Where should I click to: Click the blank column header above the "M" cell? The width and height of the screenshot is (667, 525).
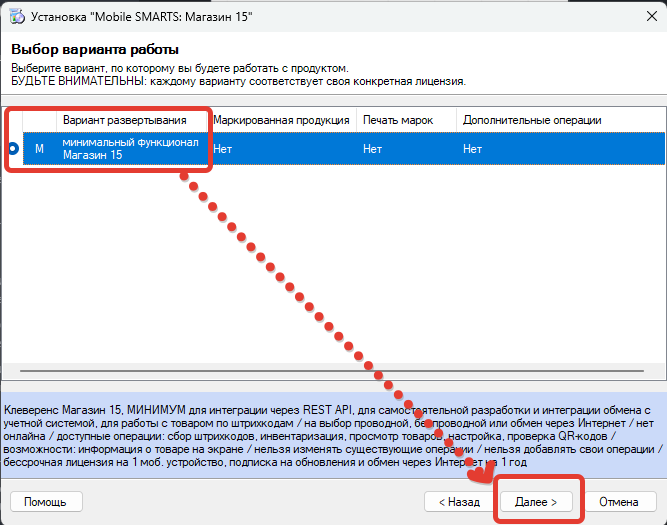[40, 120]
